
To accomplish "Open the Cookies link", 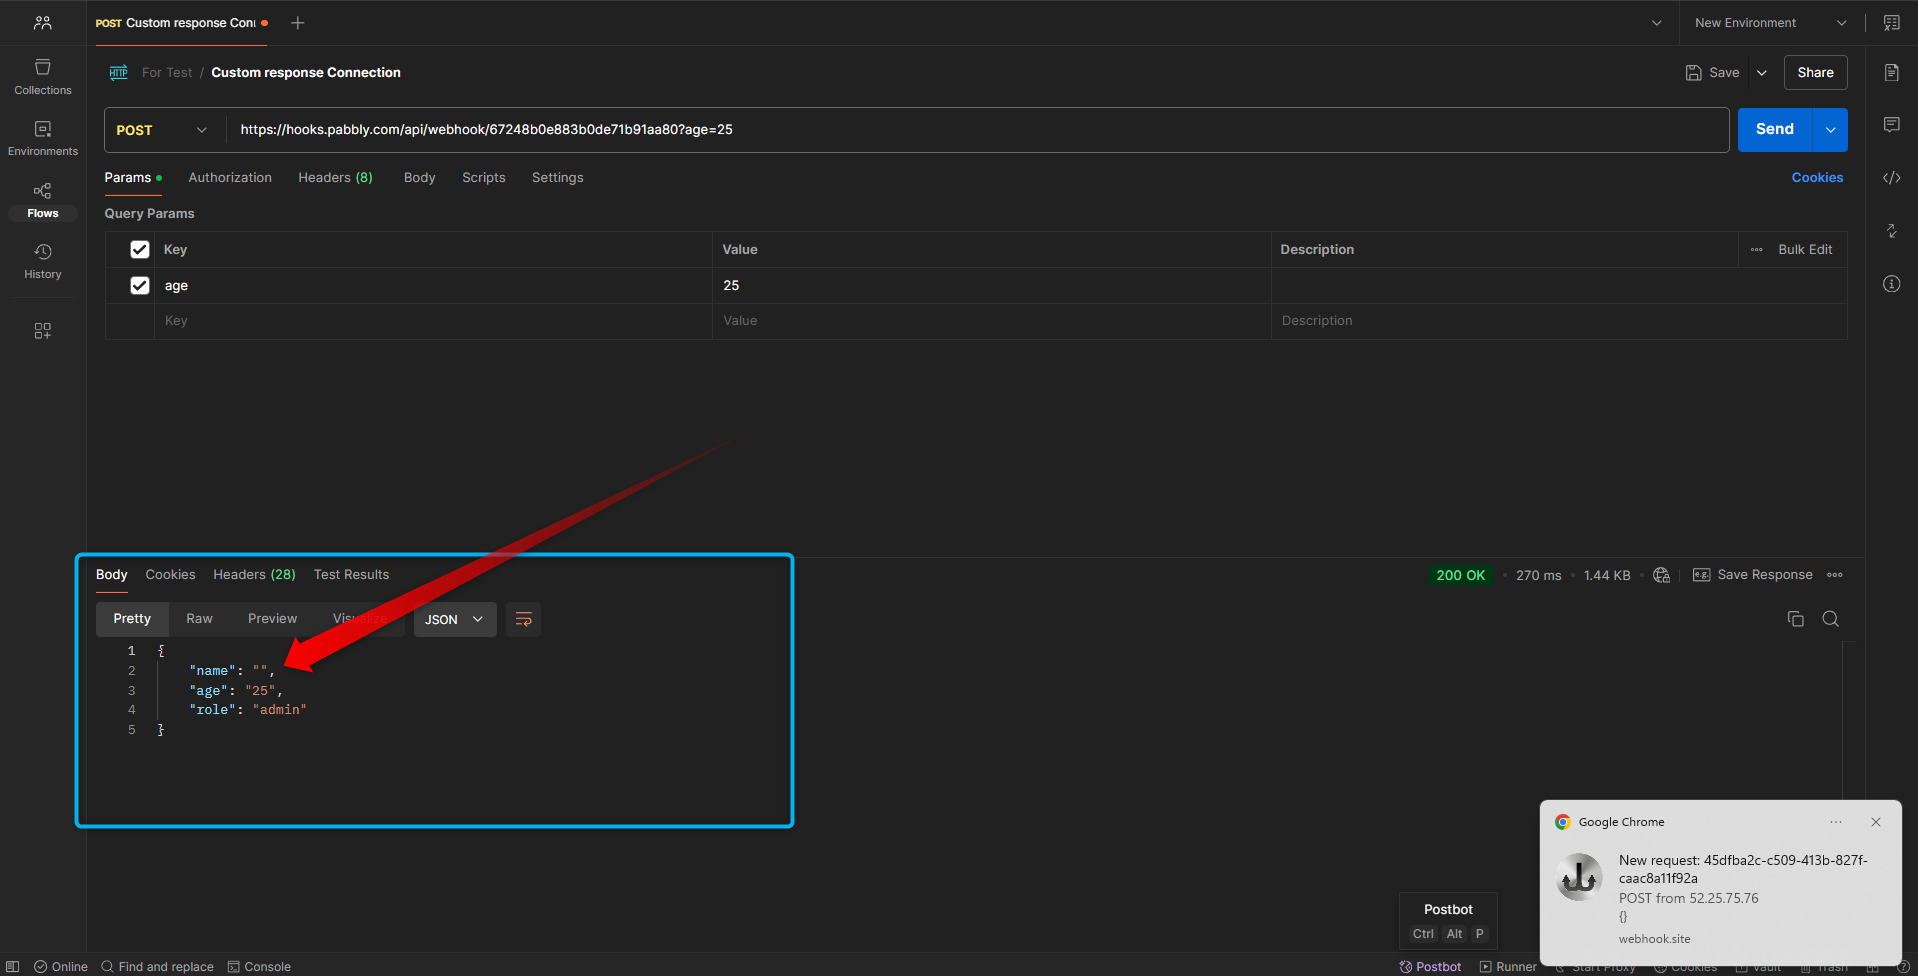I will [x=1817, y=178].
